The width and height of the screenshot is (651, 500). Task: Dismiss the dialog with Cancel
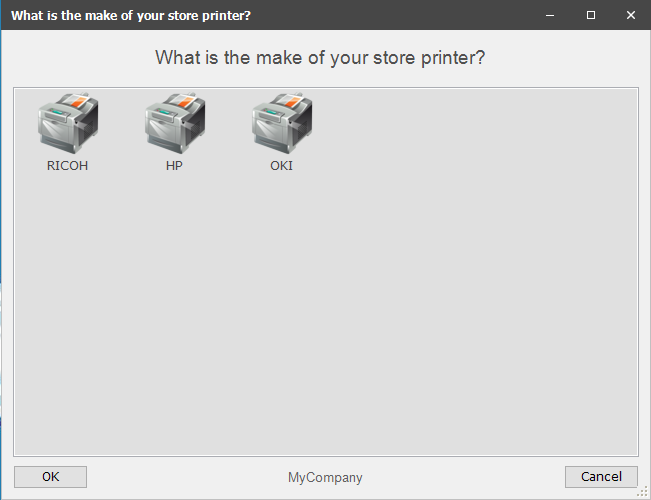point(601,477)
